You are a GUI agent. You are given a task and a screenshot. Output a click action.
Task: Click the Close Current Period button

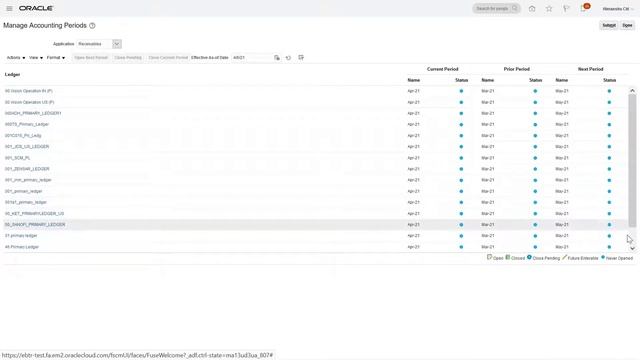tap(168, 58)
